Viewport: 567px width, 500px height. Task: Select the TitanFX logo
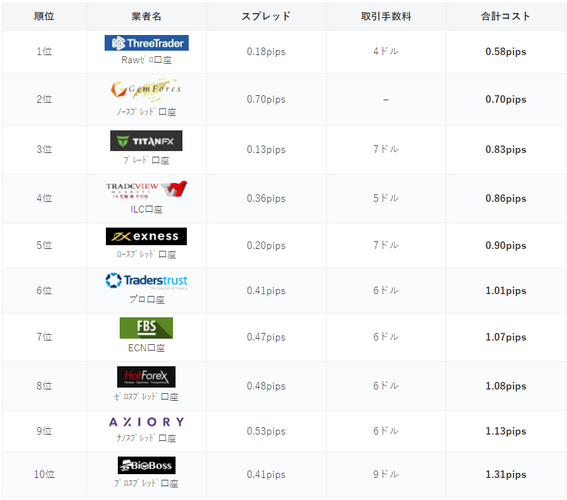(146, 141)
